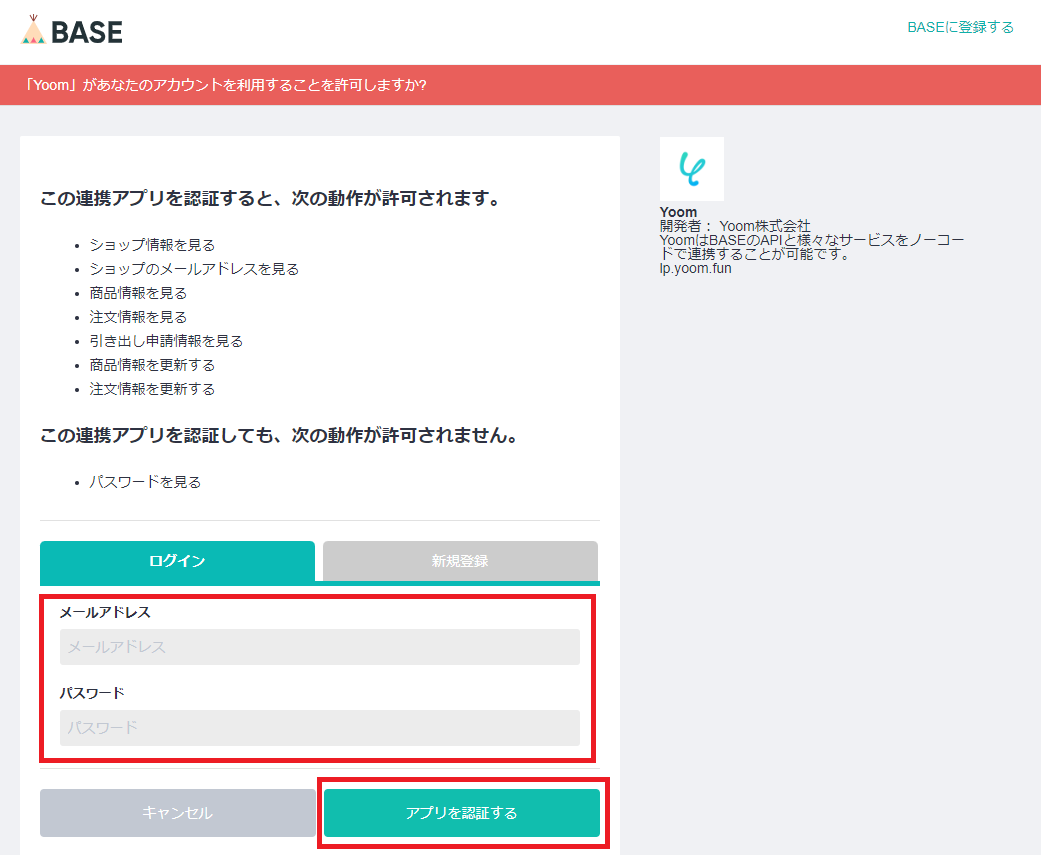Screen dimensions: 1041x855
Task: Click the Yoom app logo thumbnail
Action: pyautogui.click(x=692, y=169)
